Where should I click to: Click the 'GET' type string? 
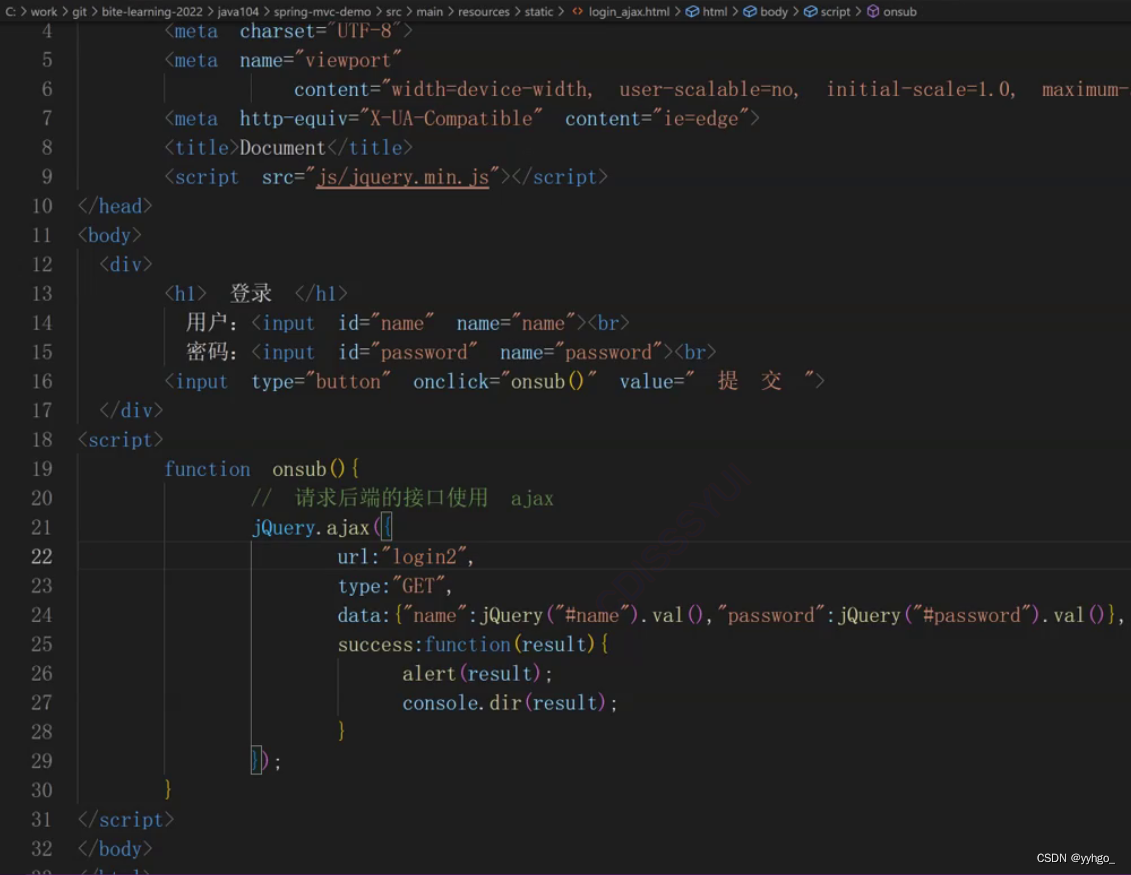pos(418,586)
